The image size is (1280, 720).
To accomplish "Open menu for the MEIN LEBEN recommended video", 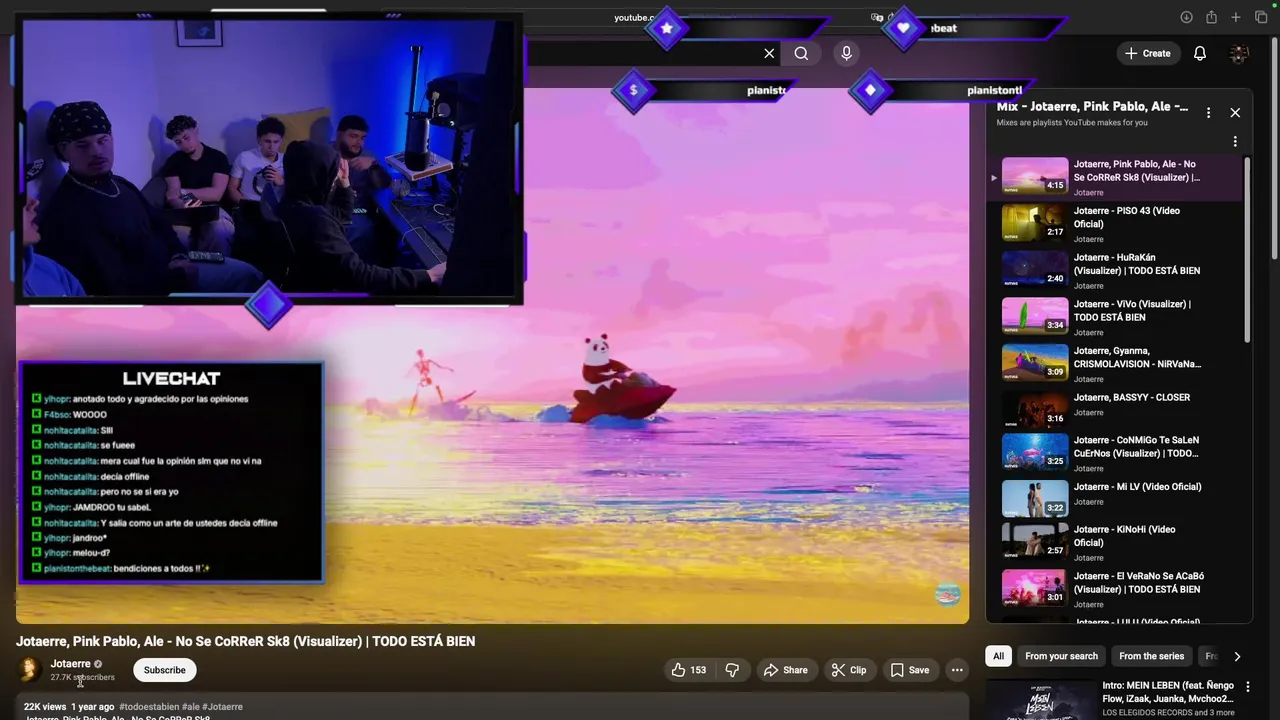I will 1247,687.
